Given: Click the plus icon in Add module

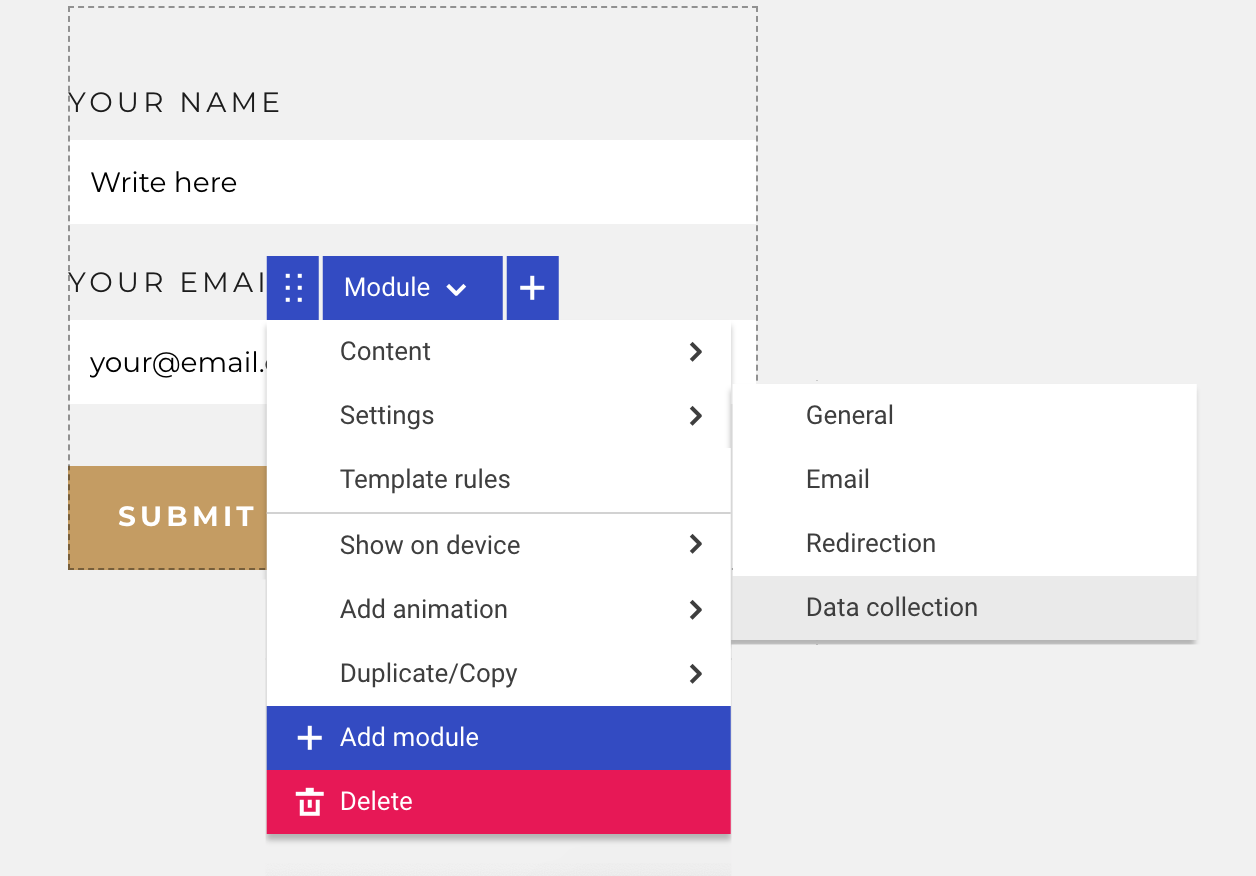Looking at the screenshot, I should click(310, 738).
